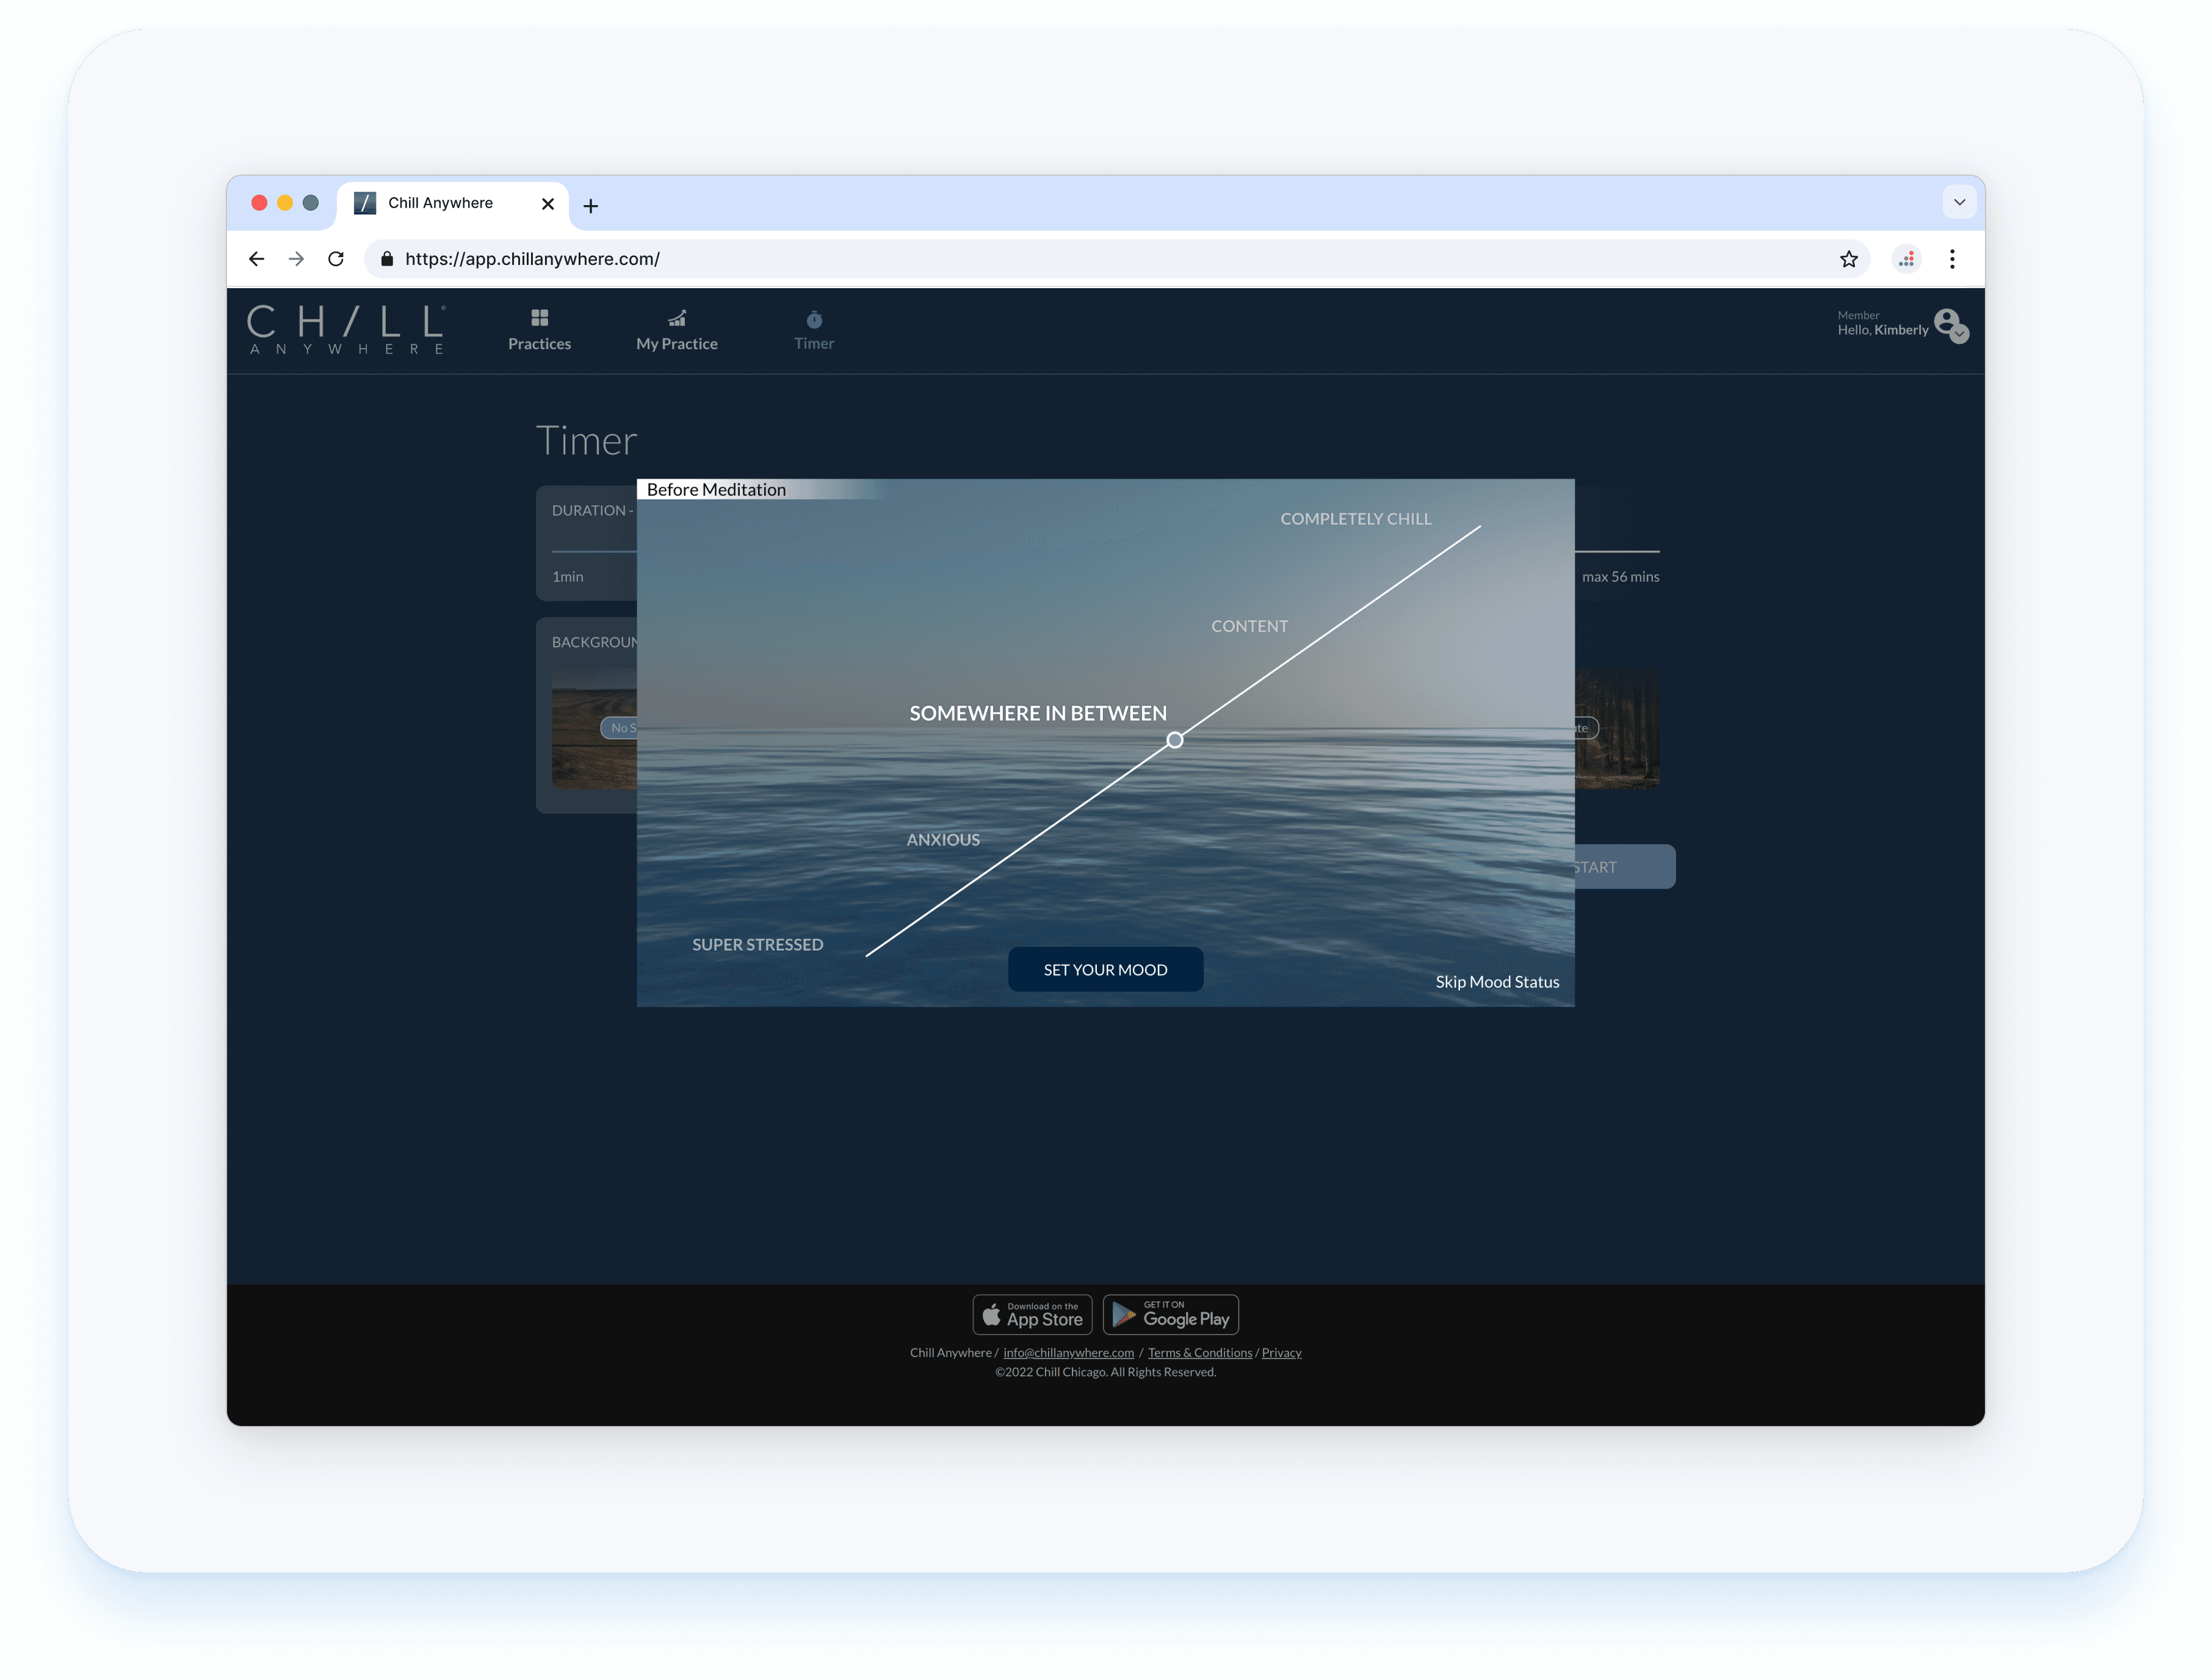The height and width of the screenshot is (1680, 2212).
Task: Bookmark page with star icon
Action: (x=1848, y=259)
